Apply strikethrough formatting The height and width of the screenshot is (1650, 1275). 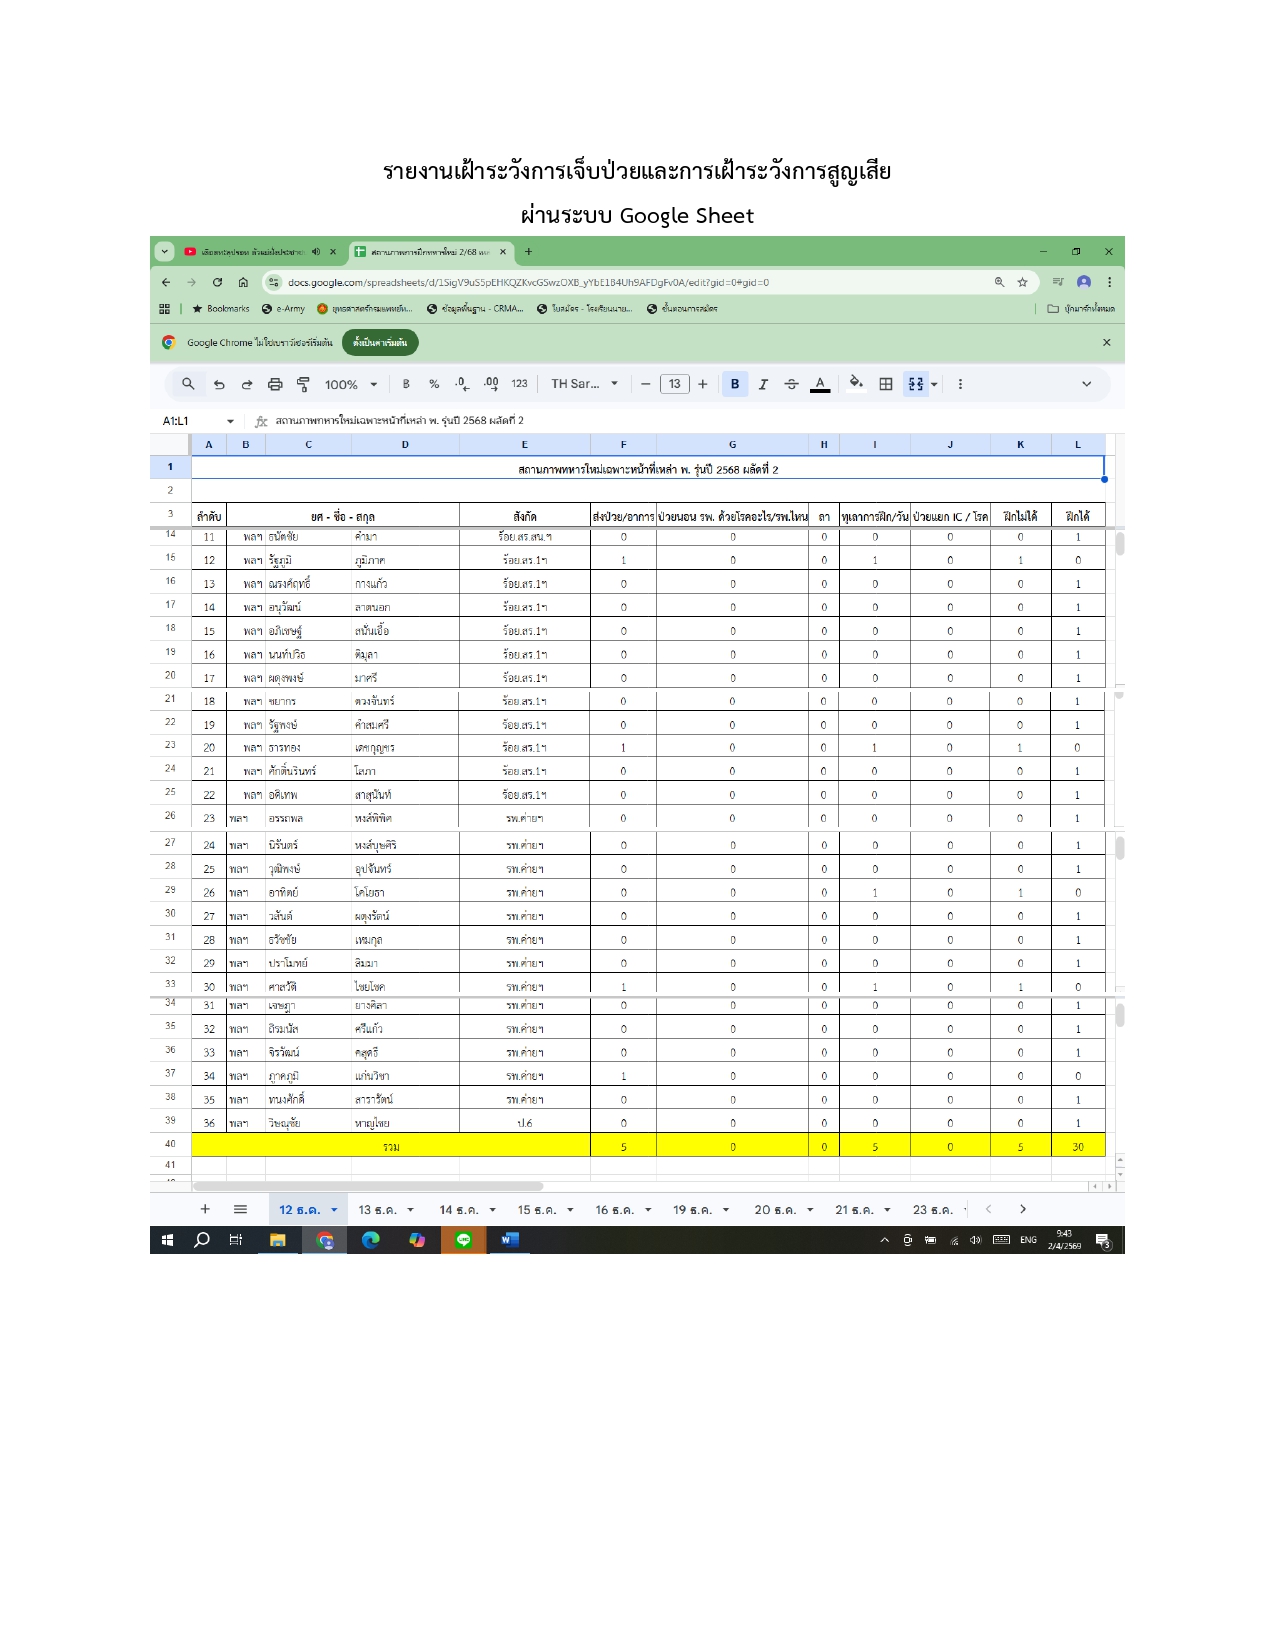tap(791, 384)
